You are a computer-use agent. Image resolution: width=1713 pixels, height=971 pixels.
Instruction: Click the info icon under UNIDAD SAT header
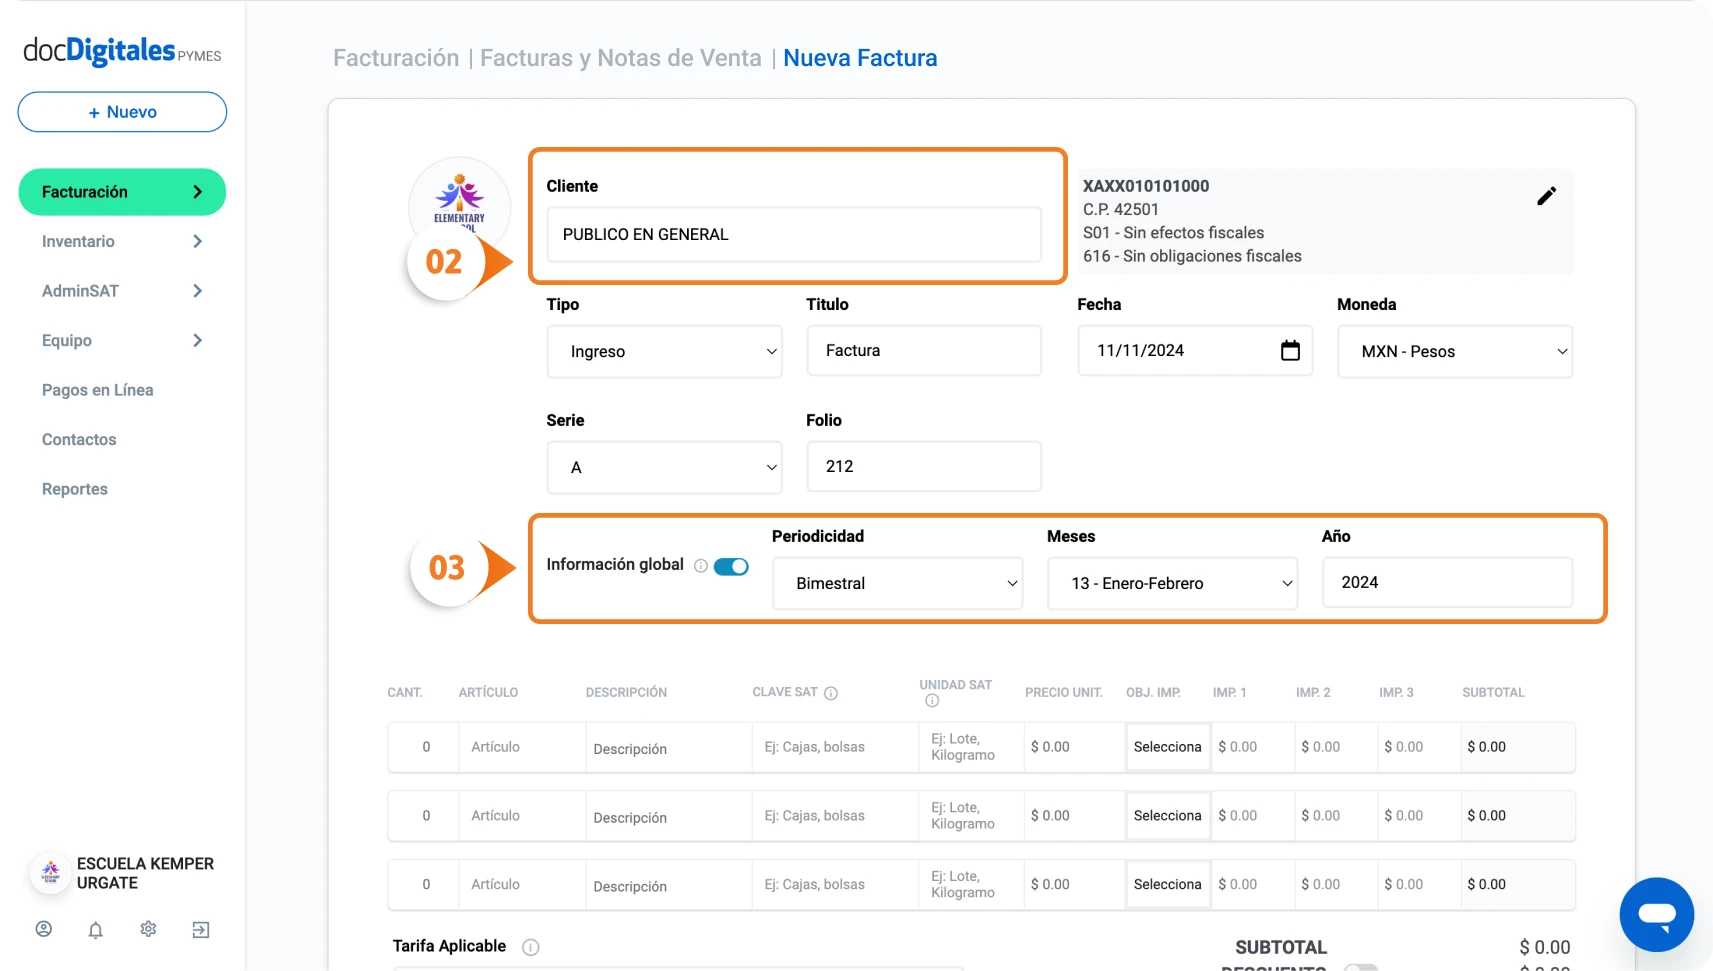[932, 701]
